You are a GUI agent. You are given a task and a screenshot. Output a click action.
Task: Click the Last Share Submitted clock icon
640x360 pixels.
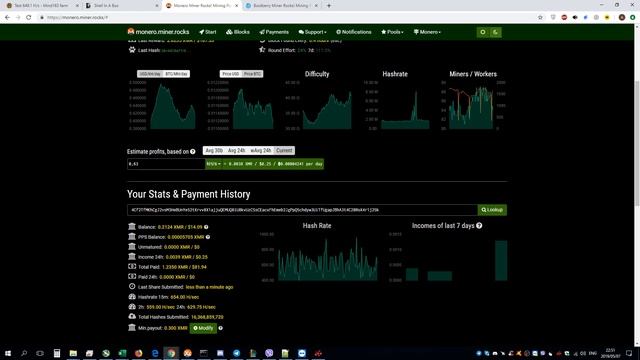tap(131, 287)
